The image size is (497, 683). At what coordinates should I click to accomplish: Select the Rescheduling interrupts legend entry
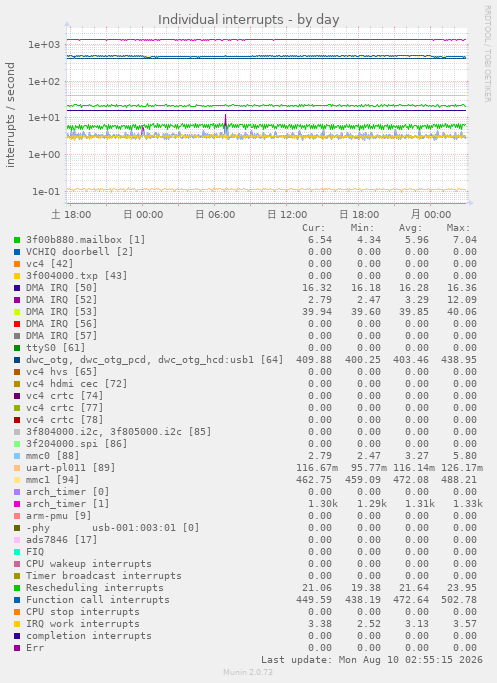point(95,588)
